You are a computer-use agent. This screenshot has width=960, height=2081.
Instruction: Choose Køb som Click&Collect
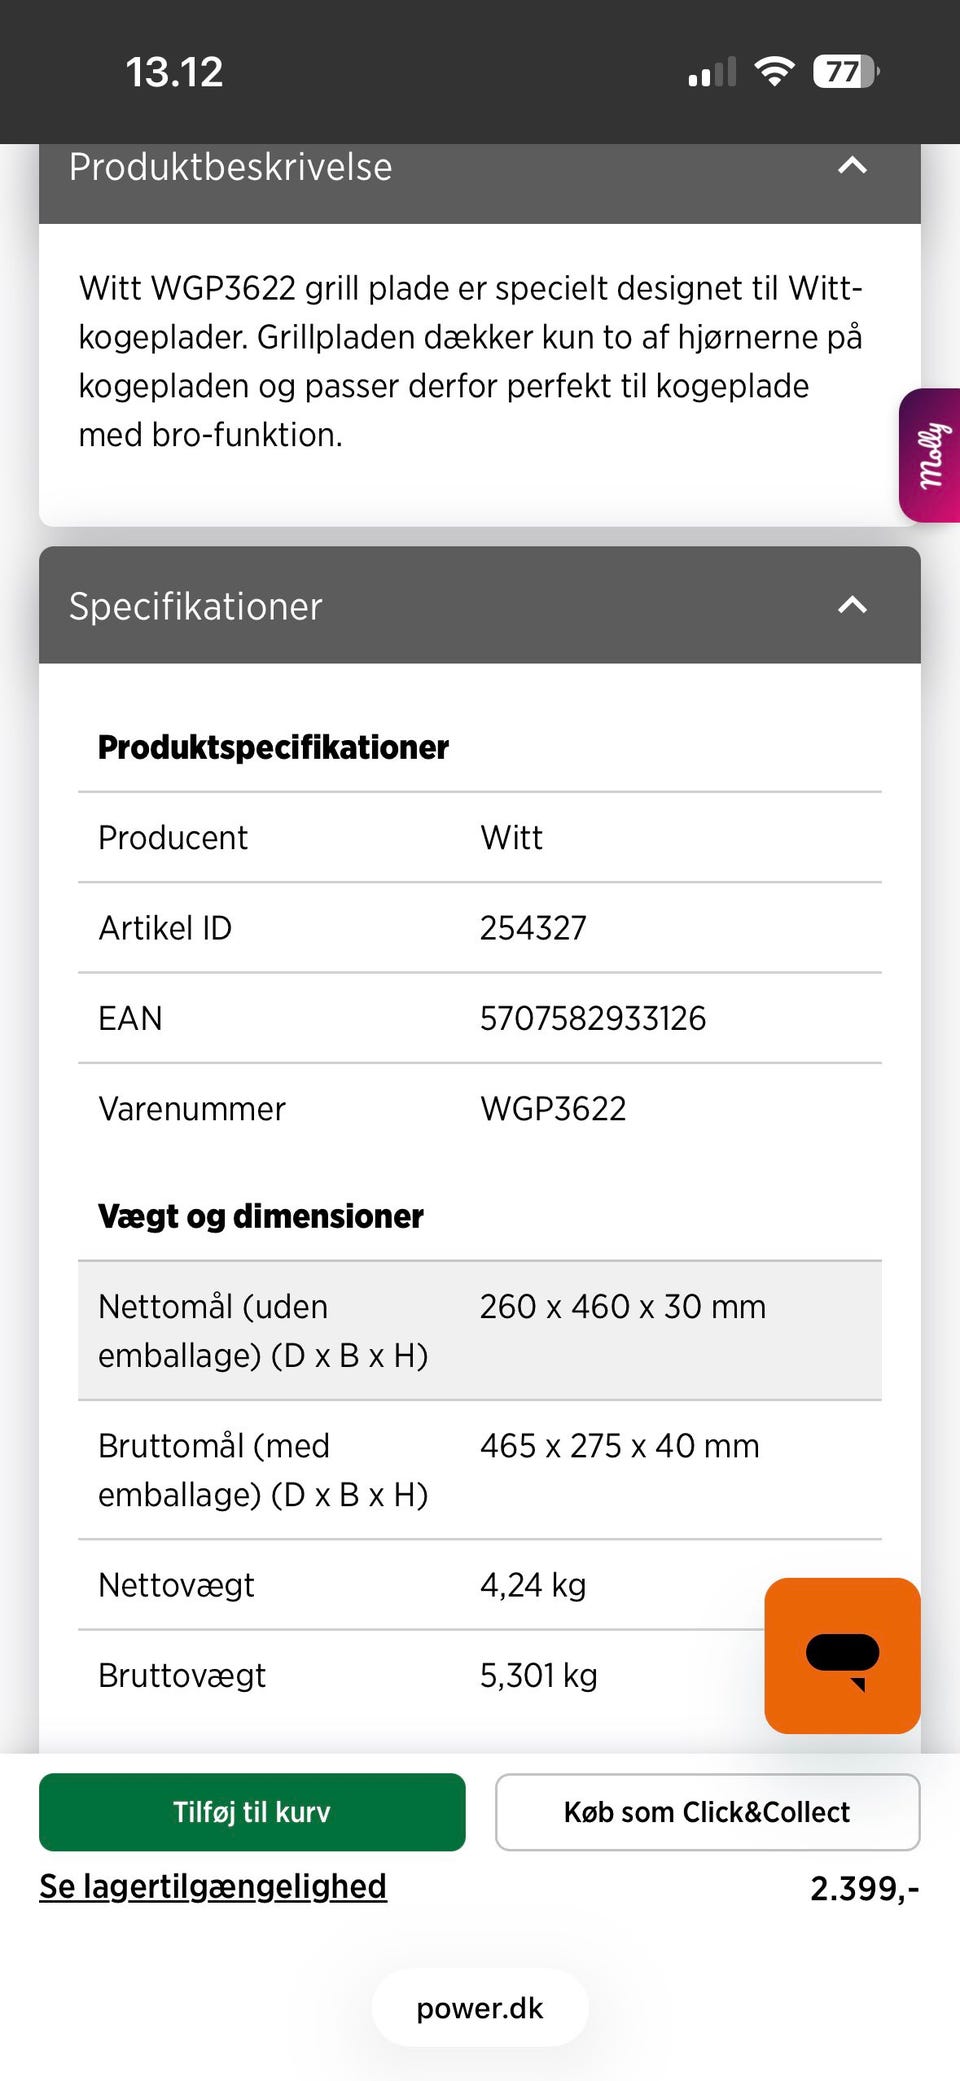click(707, 1812)
